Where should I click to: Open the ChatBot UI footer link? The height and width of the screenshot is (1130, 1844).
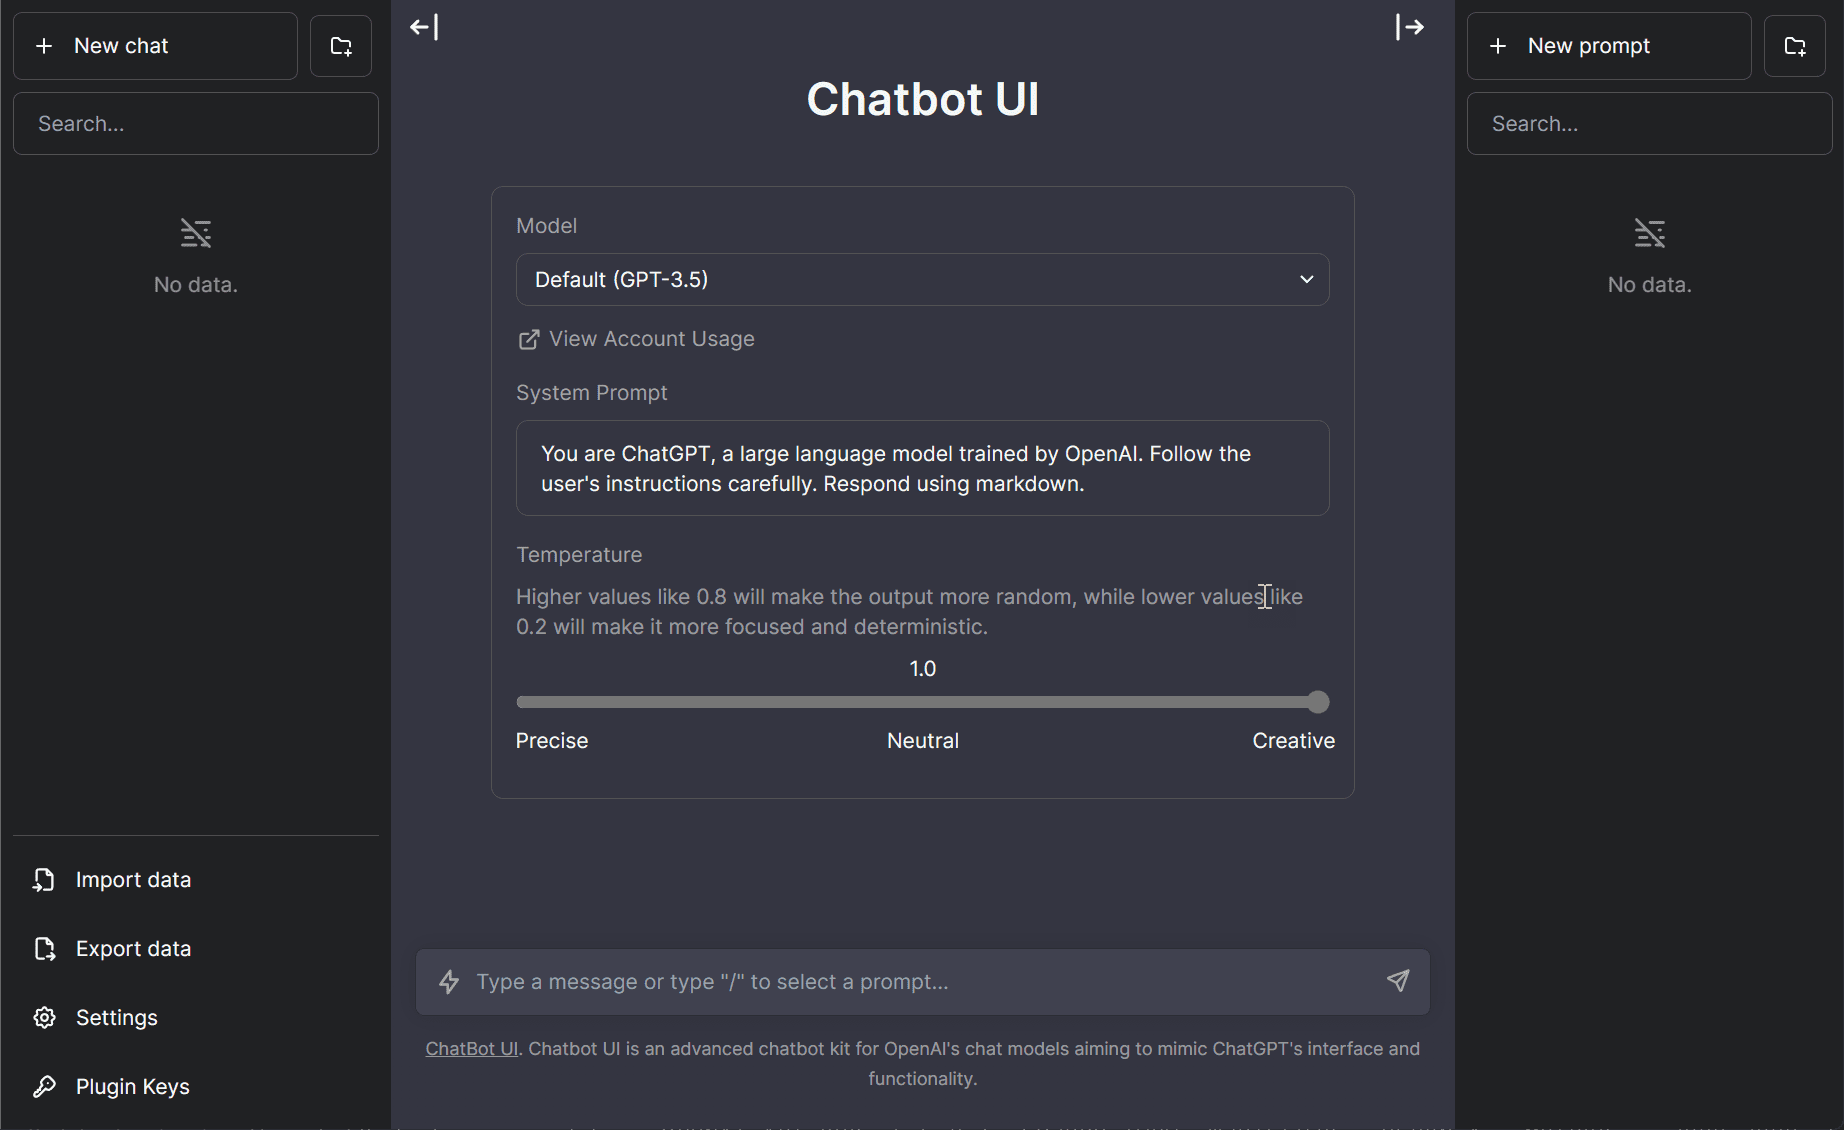point(471,1049)
